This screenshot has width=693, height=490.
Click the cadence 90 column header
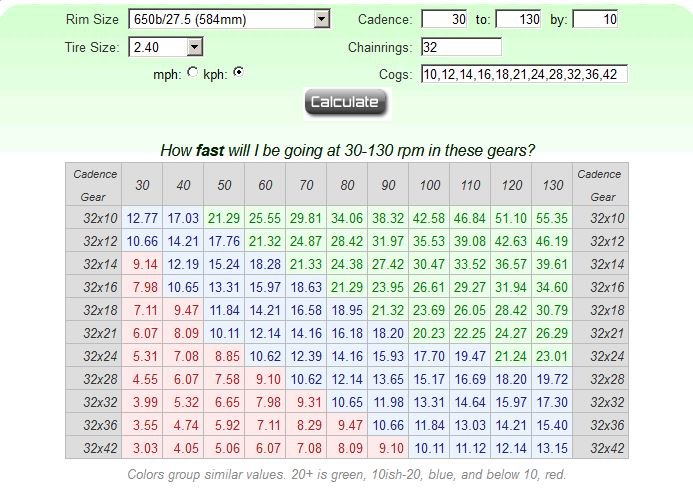coord(388,185)
